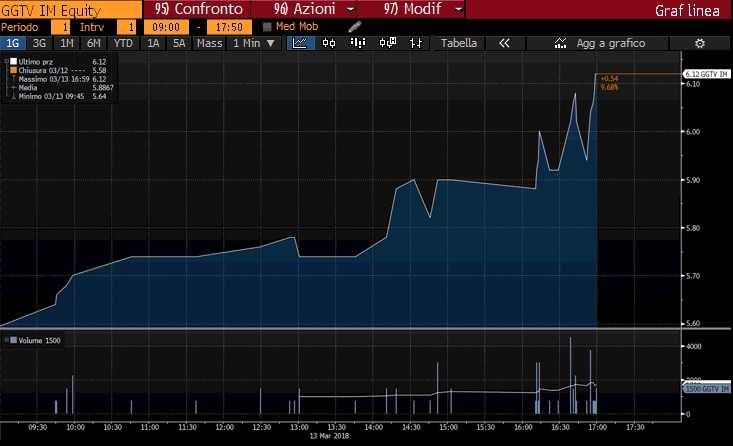Click the double-chevron collapse icon

click(505, 44)
